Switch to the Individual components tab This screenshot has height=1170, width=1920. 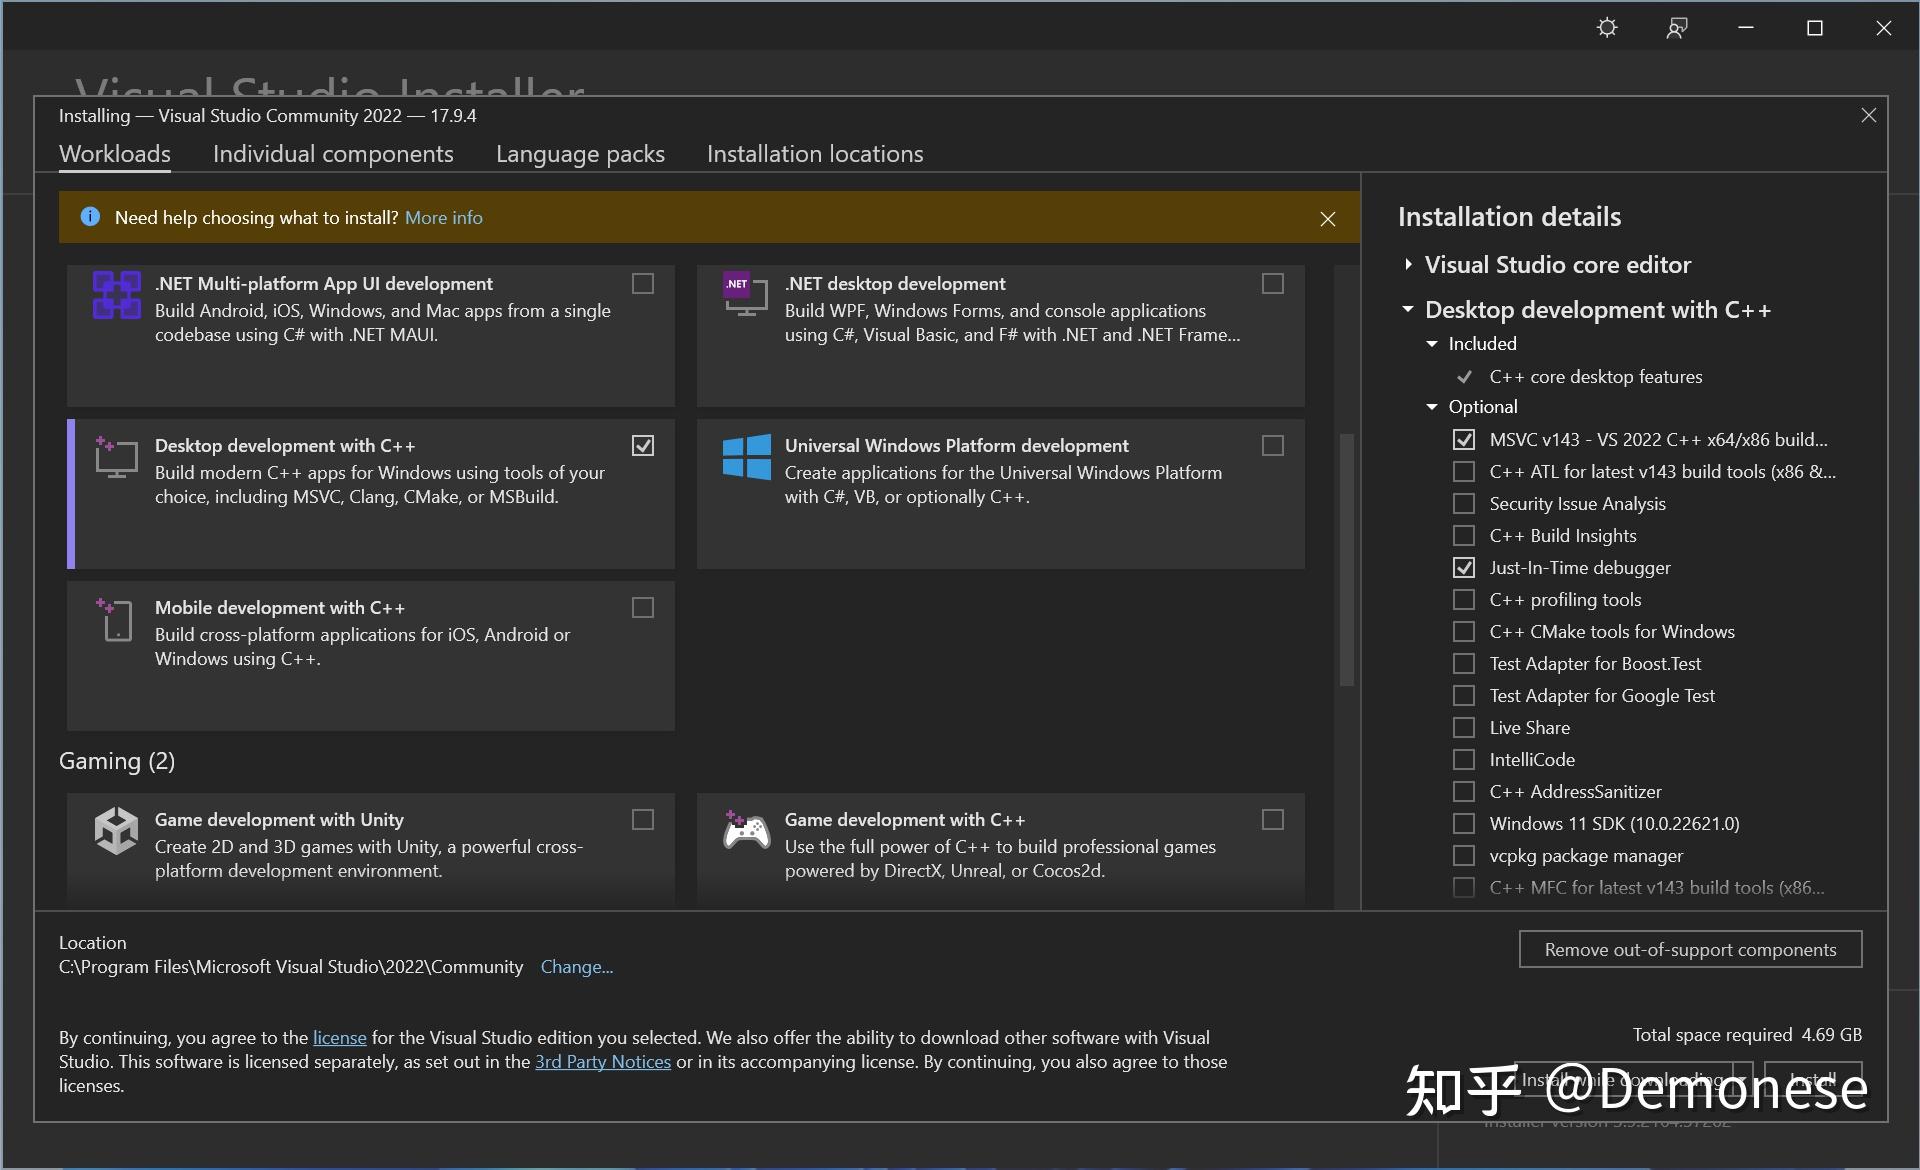pos(332,154)
